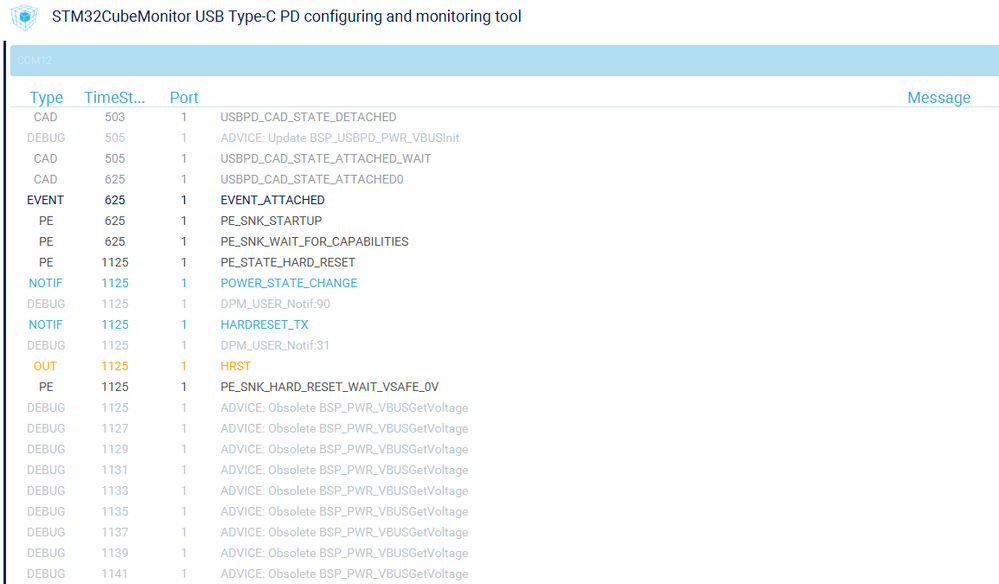The height and width of the screenshot is (584, 999).
Task: Select the USBPD_CAD_STATE_DETACHED message
Action: (x=308, y=117)
